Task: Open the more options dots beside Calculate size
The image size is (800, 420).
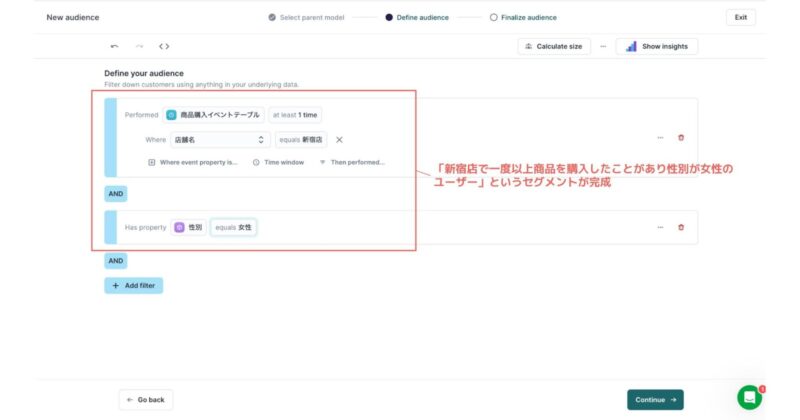Action: tap(603, 46)
